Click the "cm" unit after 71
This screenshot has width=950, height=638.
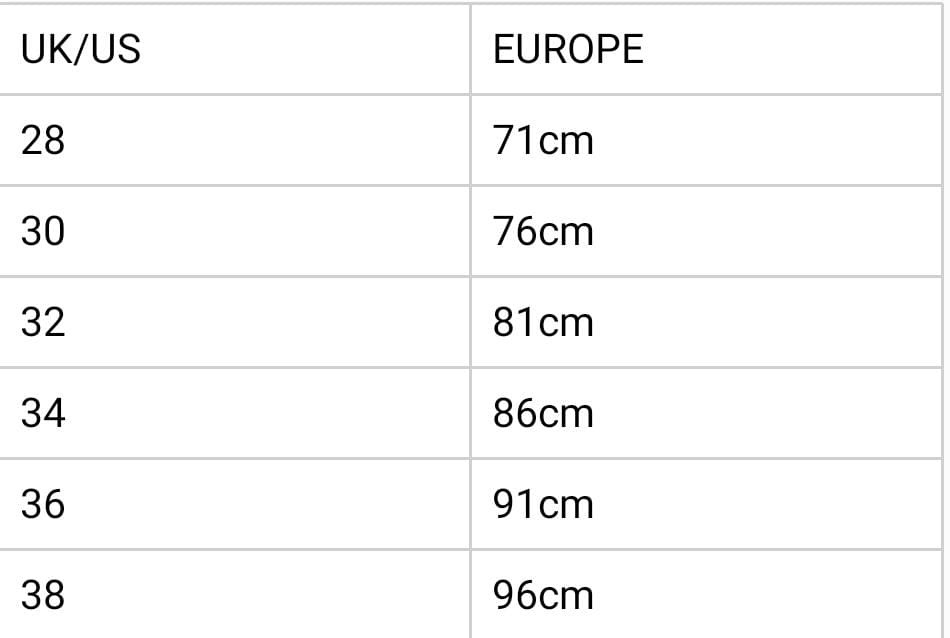566,142
